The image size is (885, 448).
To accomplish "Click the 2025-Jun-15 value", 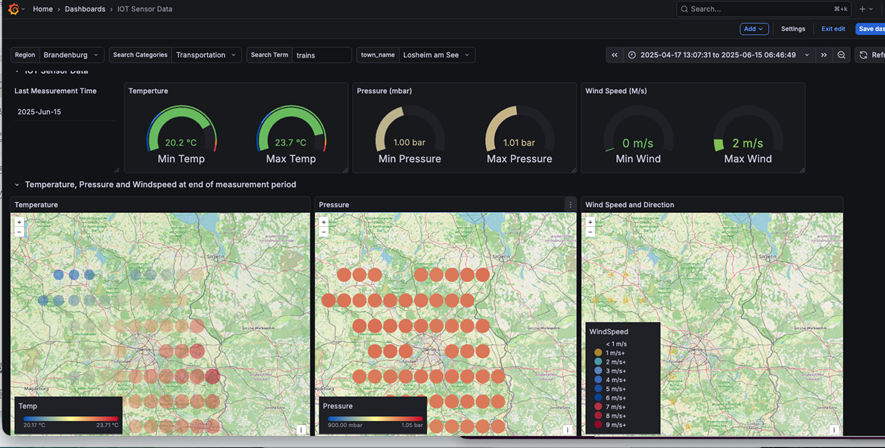I will tap(39, 112).
